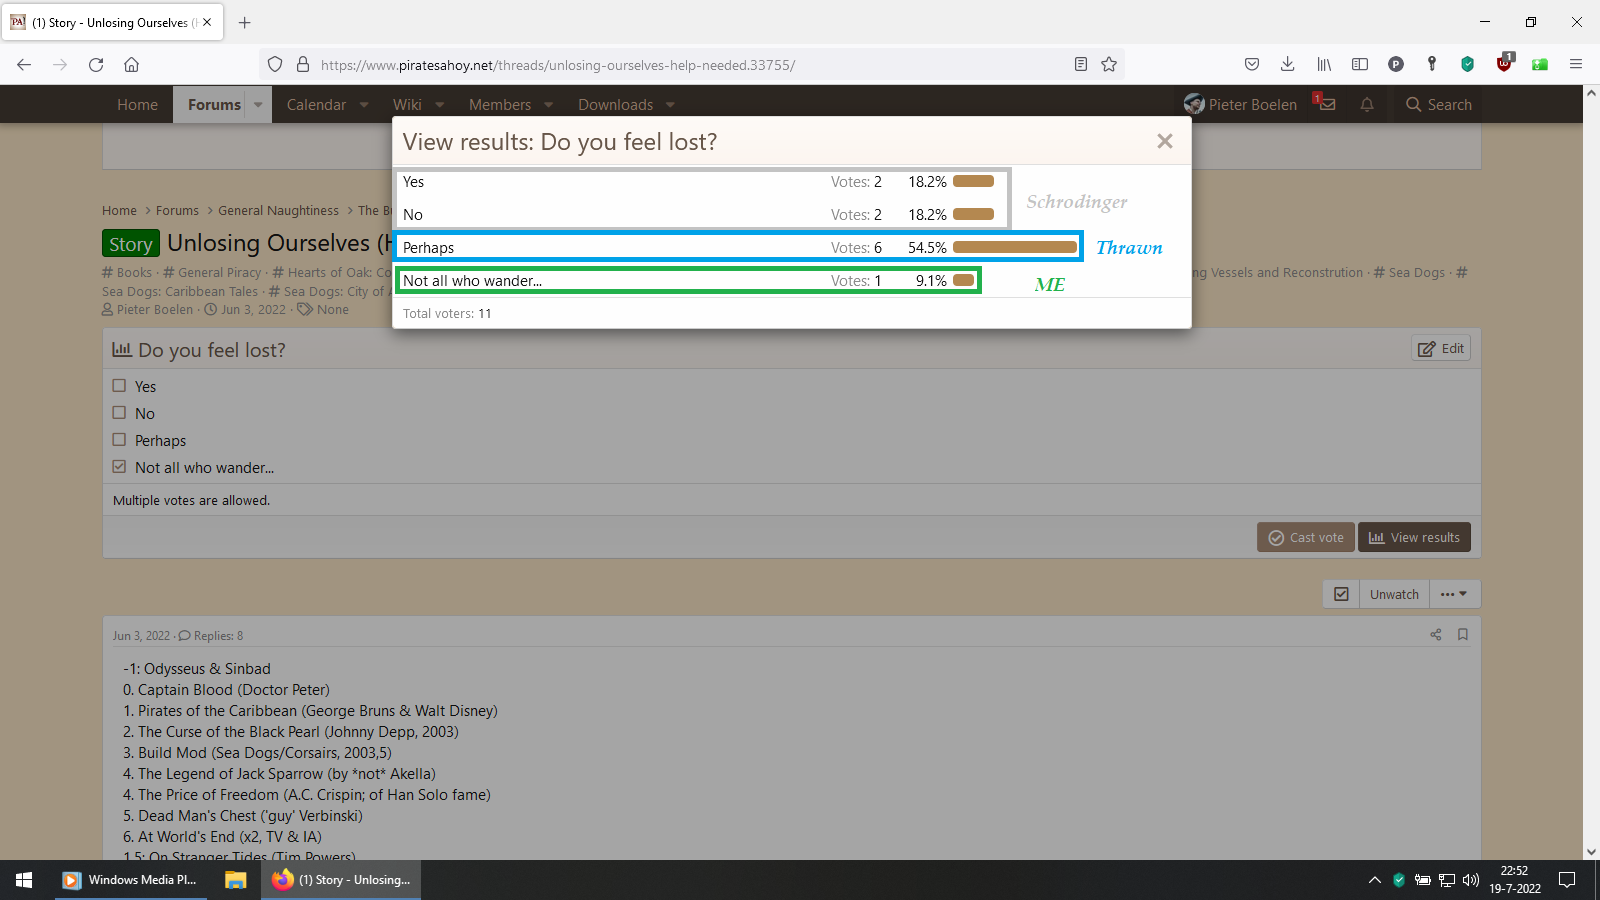Expand Members navigation dropdown arrow
This screenshot has height=900, width=1600.
pos(548,104)
